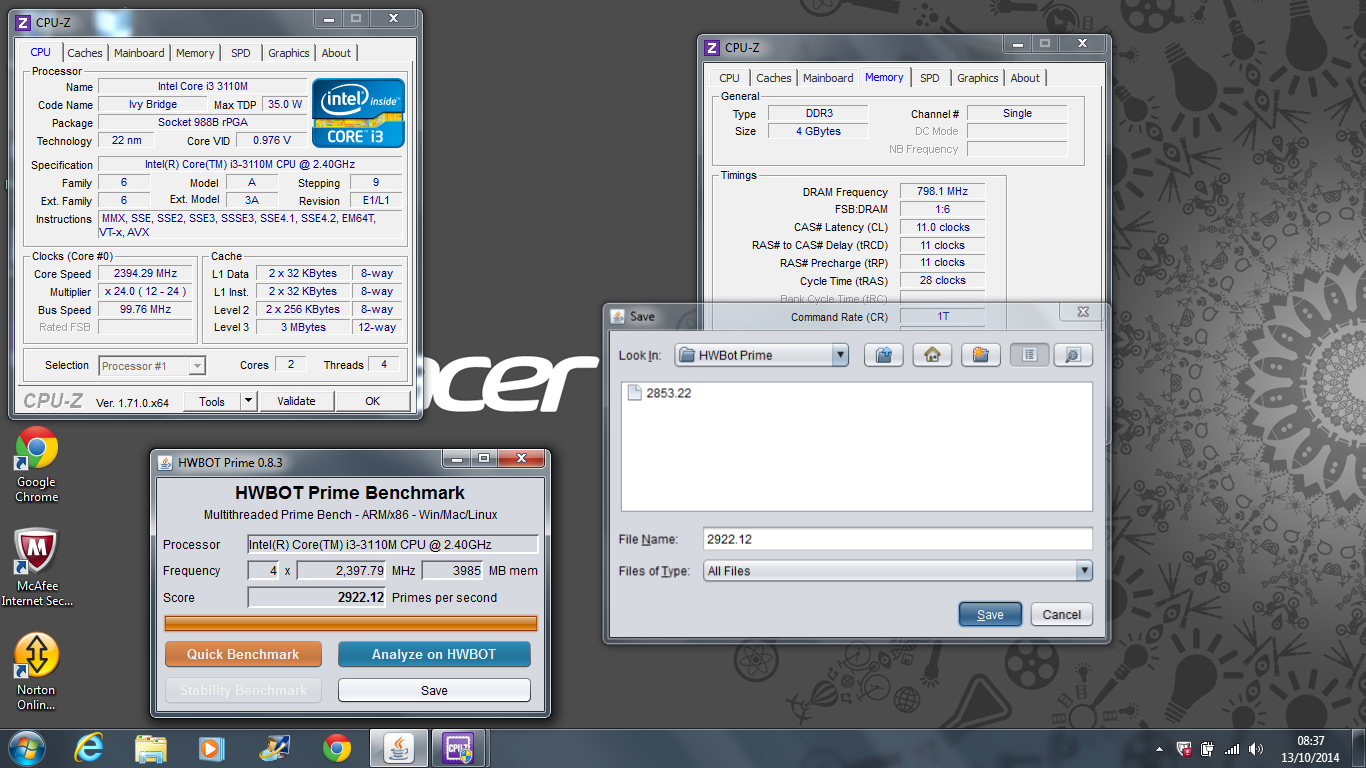Open Norton Online desktop shortcut
The image size is (1366, 768).
point(37,672)
